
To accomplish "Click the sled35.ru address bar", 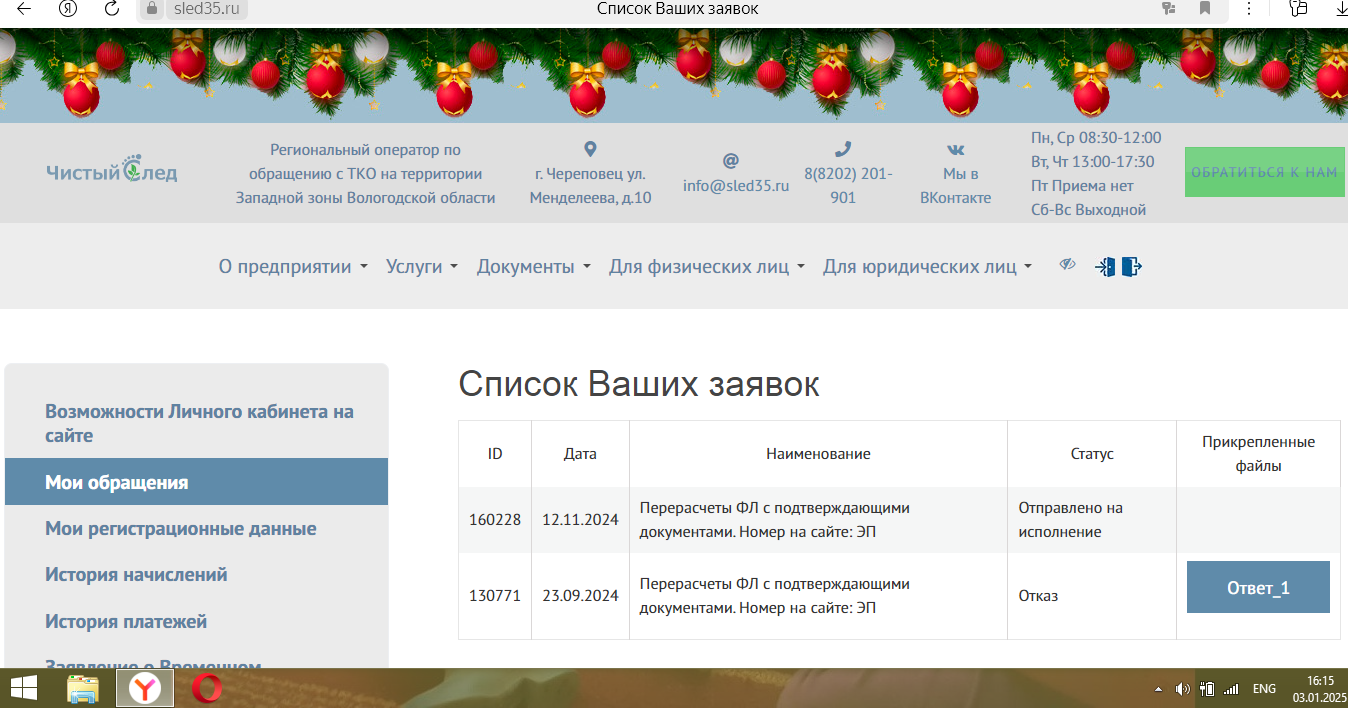I will point(205,9).
